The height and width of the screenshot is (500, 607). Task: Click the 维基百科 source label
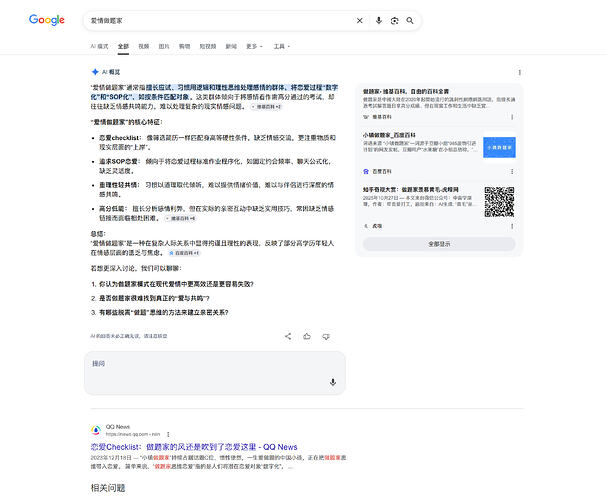pyautogui.click(x=382, y=116)
